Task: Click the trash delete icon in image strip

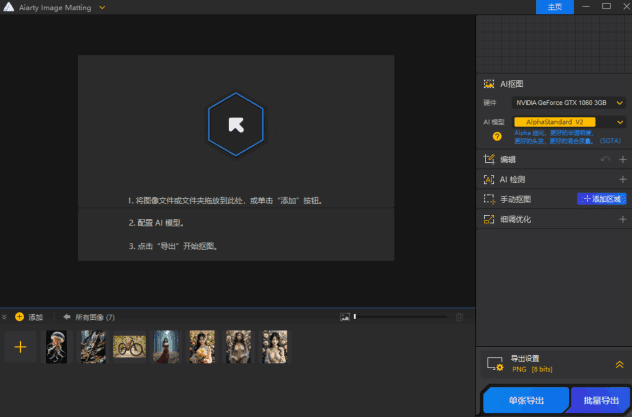Action: pyautogui.click(x=460, y=317)
